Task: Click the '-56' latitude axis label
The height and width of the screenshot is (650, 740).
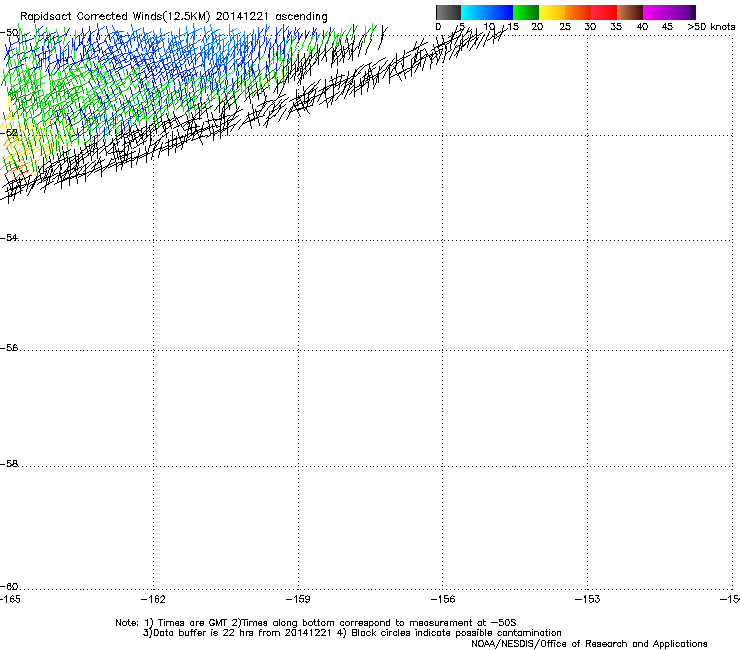Action: (9, 347)
